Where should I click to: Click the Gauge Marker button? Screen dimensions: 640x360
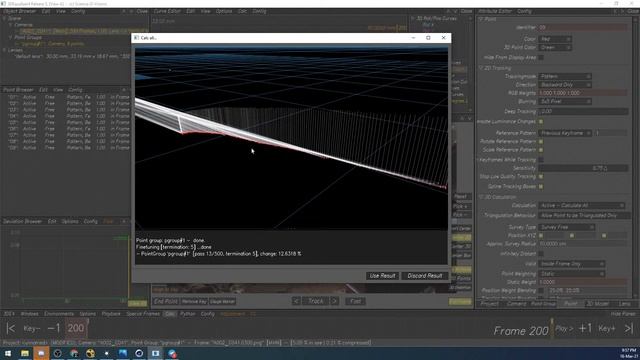(222, 301)
